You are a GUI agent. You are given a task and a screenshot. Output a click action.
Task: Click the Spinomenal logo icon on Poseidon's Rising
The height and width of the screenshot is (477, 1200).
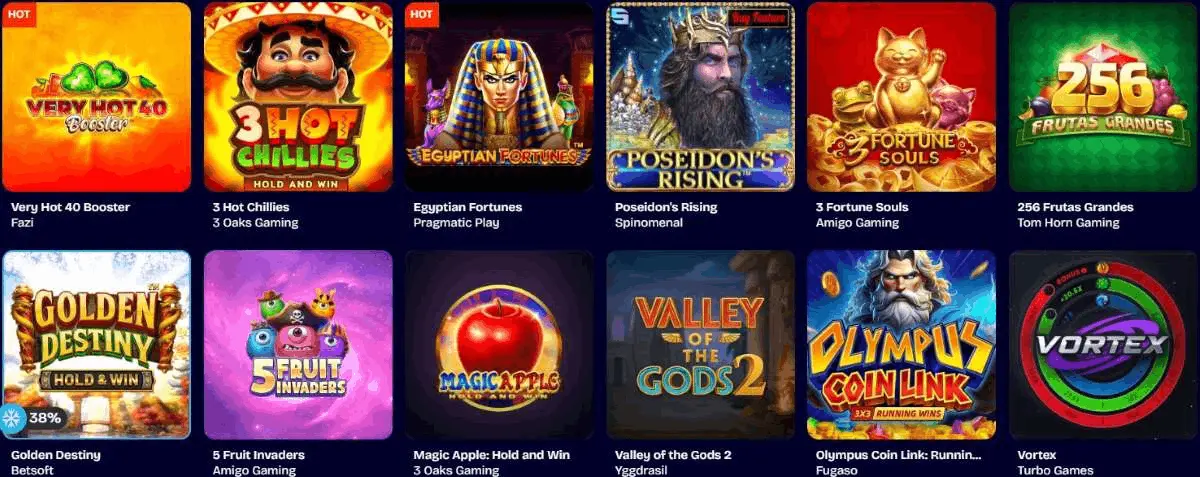click(x=620, y=16)
